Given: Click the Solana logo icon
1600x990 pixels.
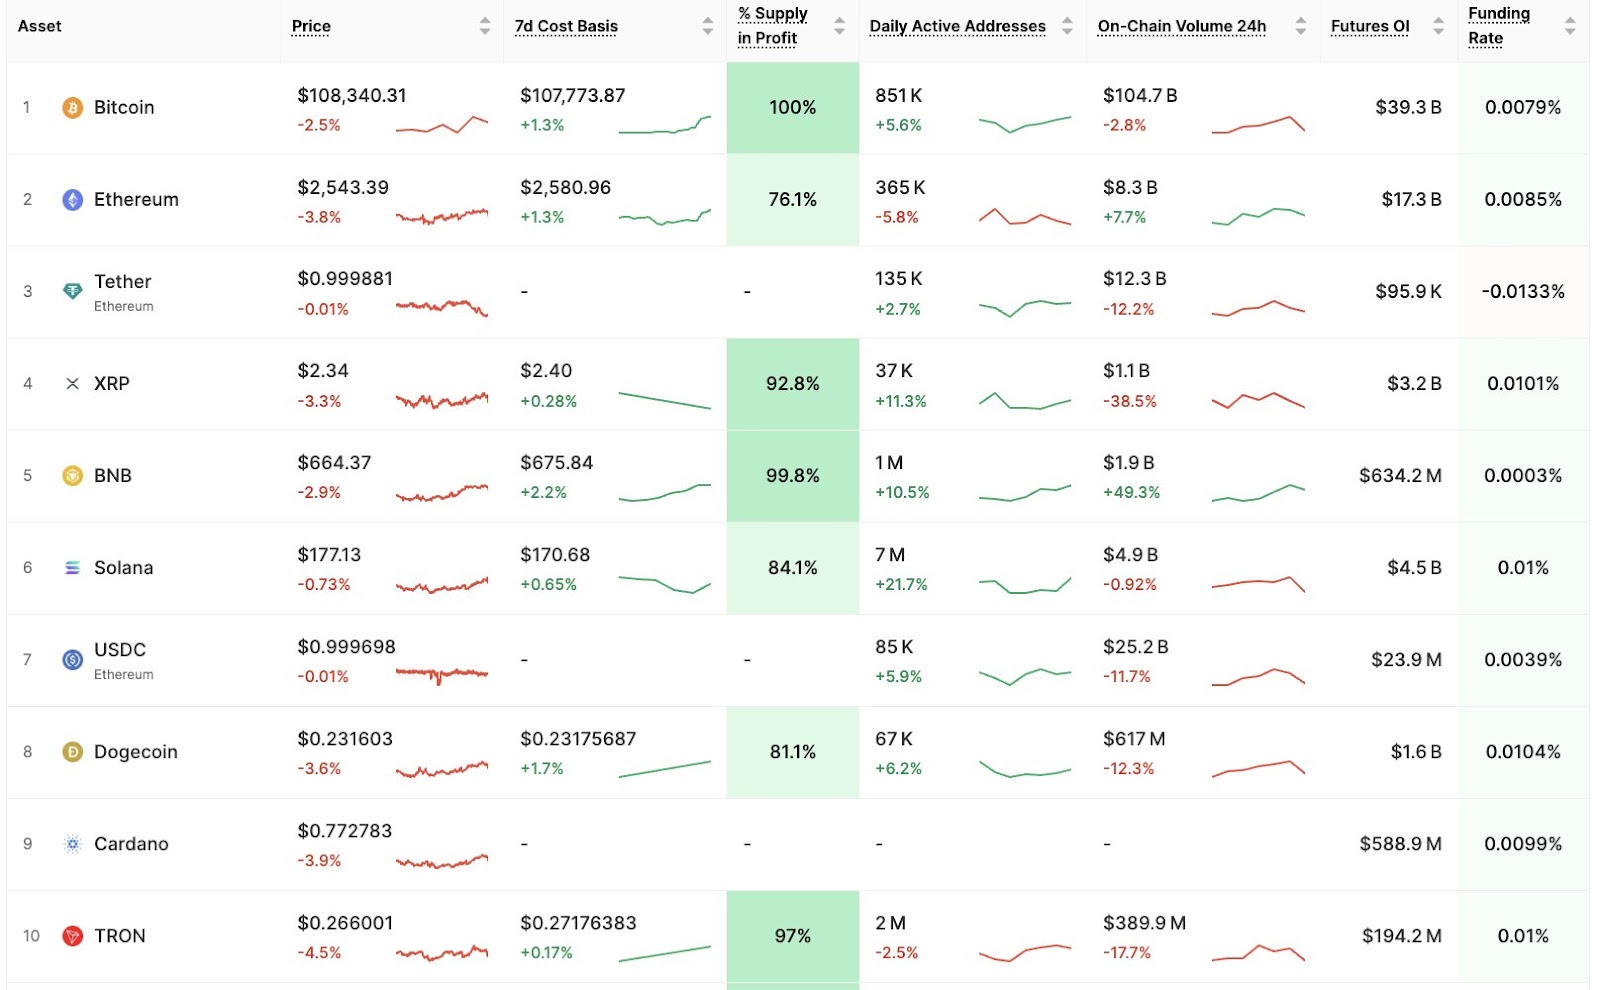Looking at the screenshot, I should pos(72,568).
